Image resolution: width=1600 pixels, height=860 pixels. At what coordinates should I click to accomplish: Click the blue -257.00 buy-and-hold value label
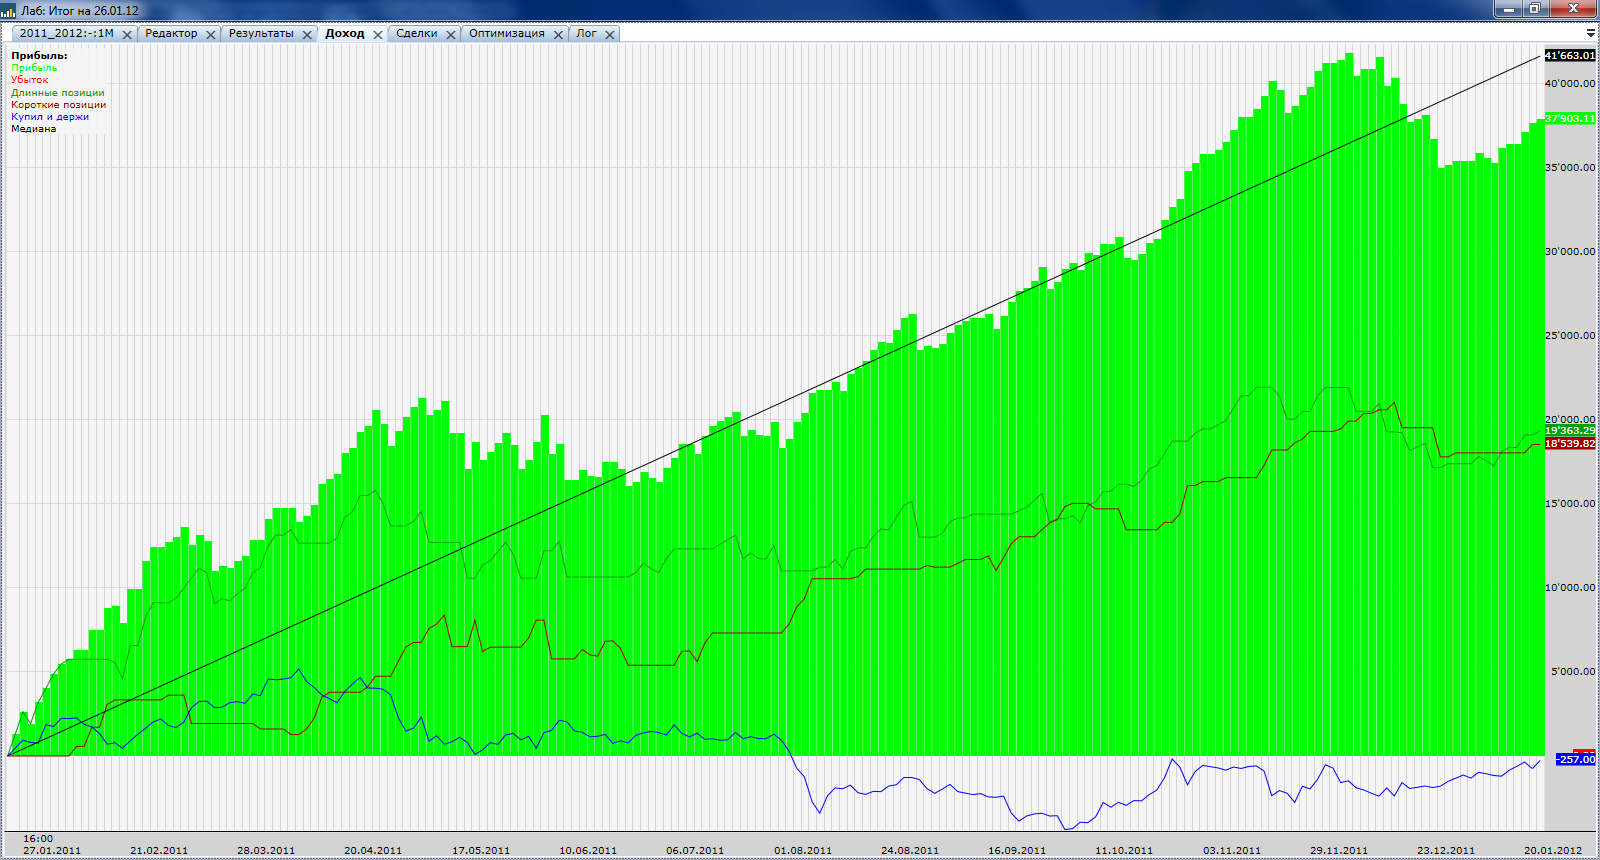click(x=1575, y=759)
